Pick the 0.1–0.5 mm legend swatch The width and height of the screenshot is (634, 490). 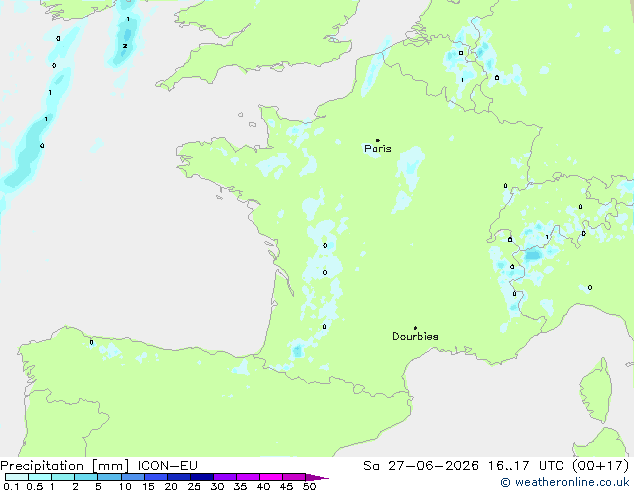tap(17, 477)
